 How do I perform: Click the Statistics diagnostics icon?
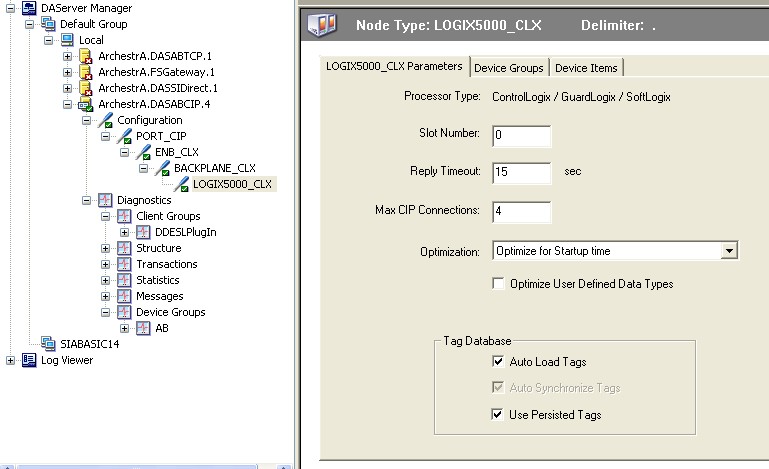click(124, 280)
